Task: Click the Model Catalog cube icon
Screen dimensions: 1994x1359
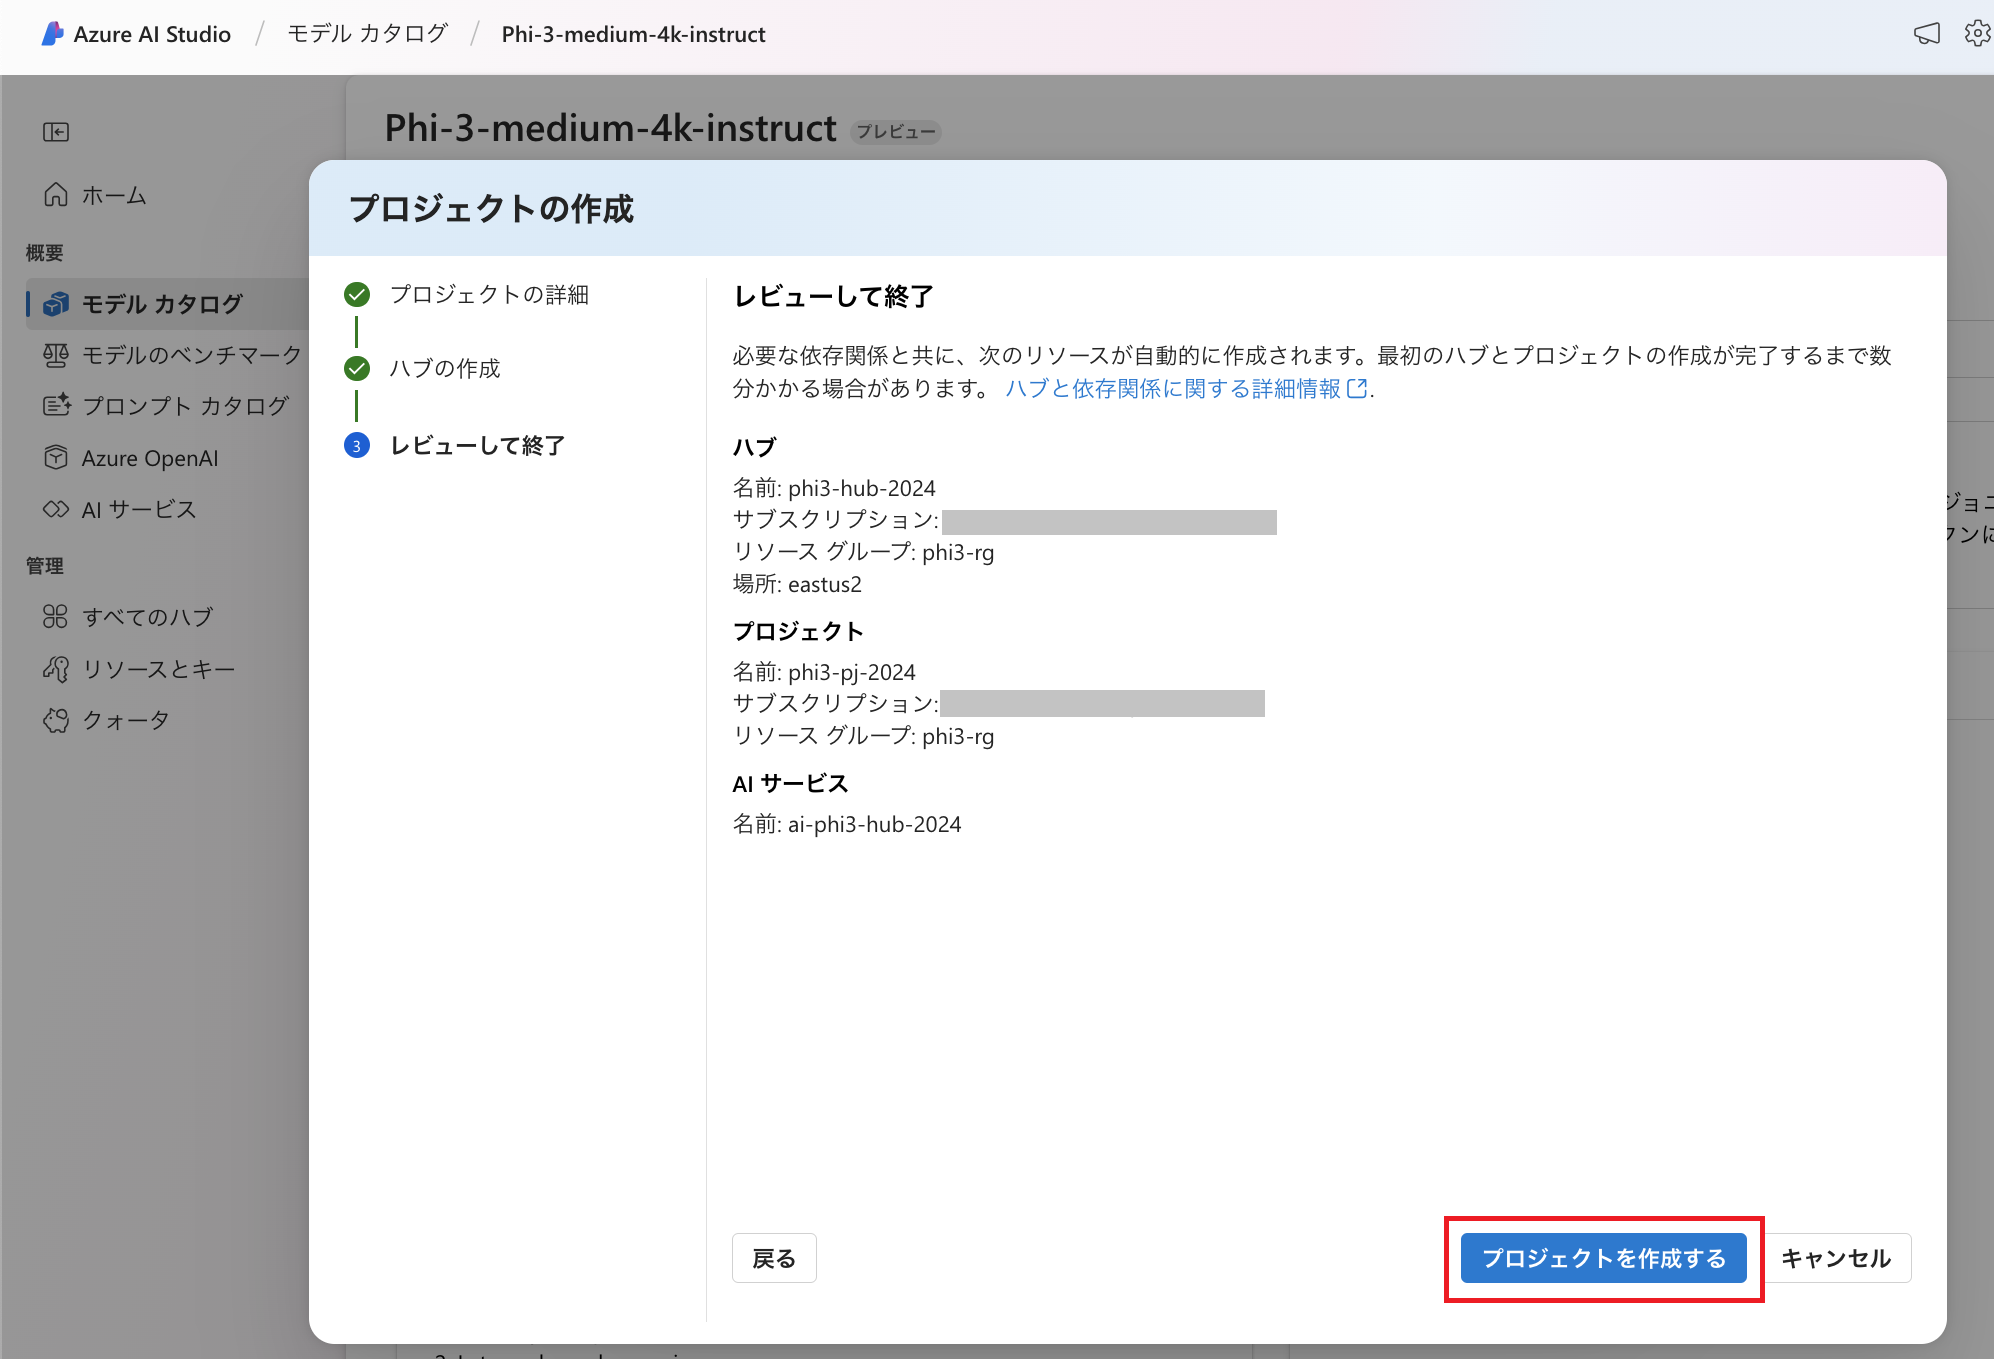Action: (57, 303)
